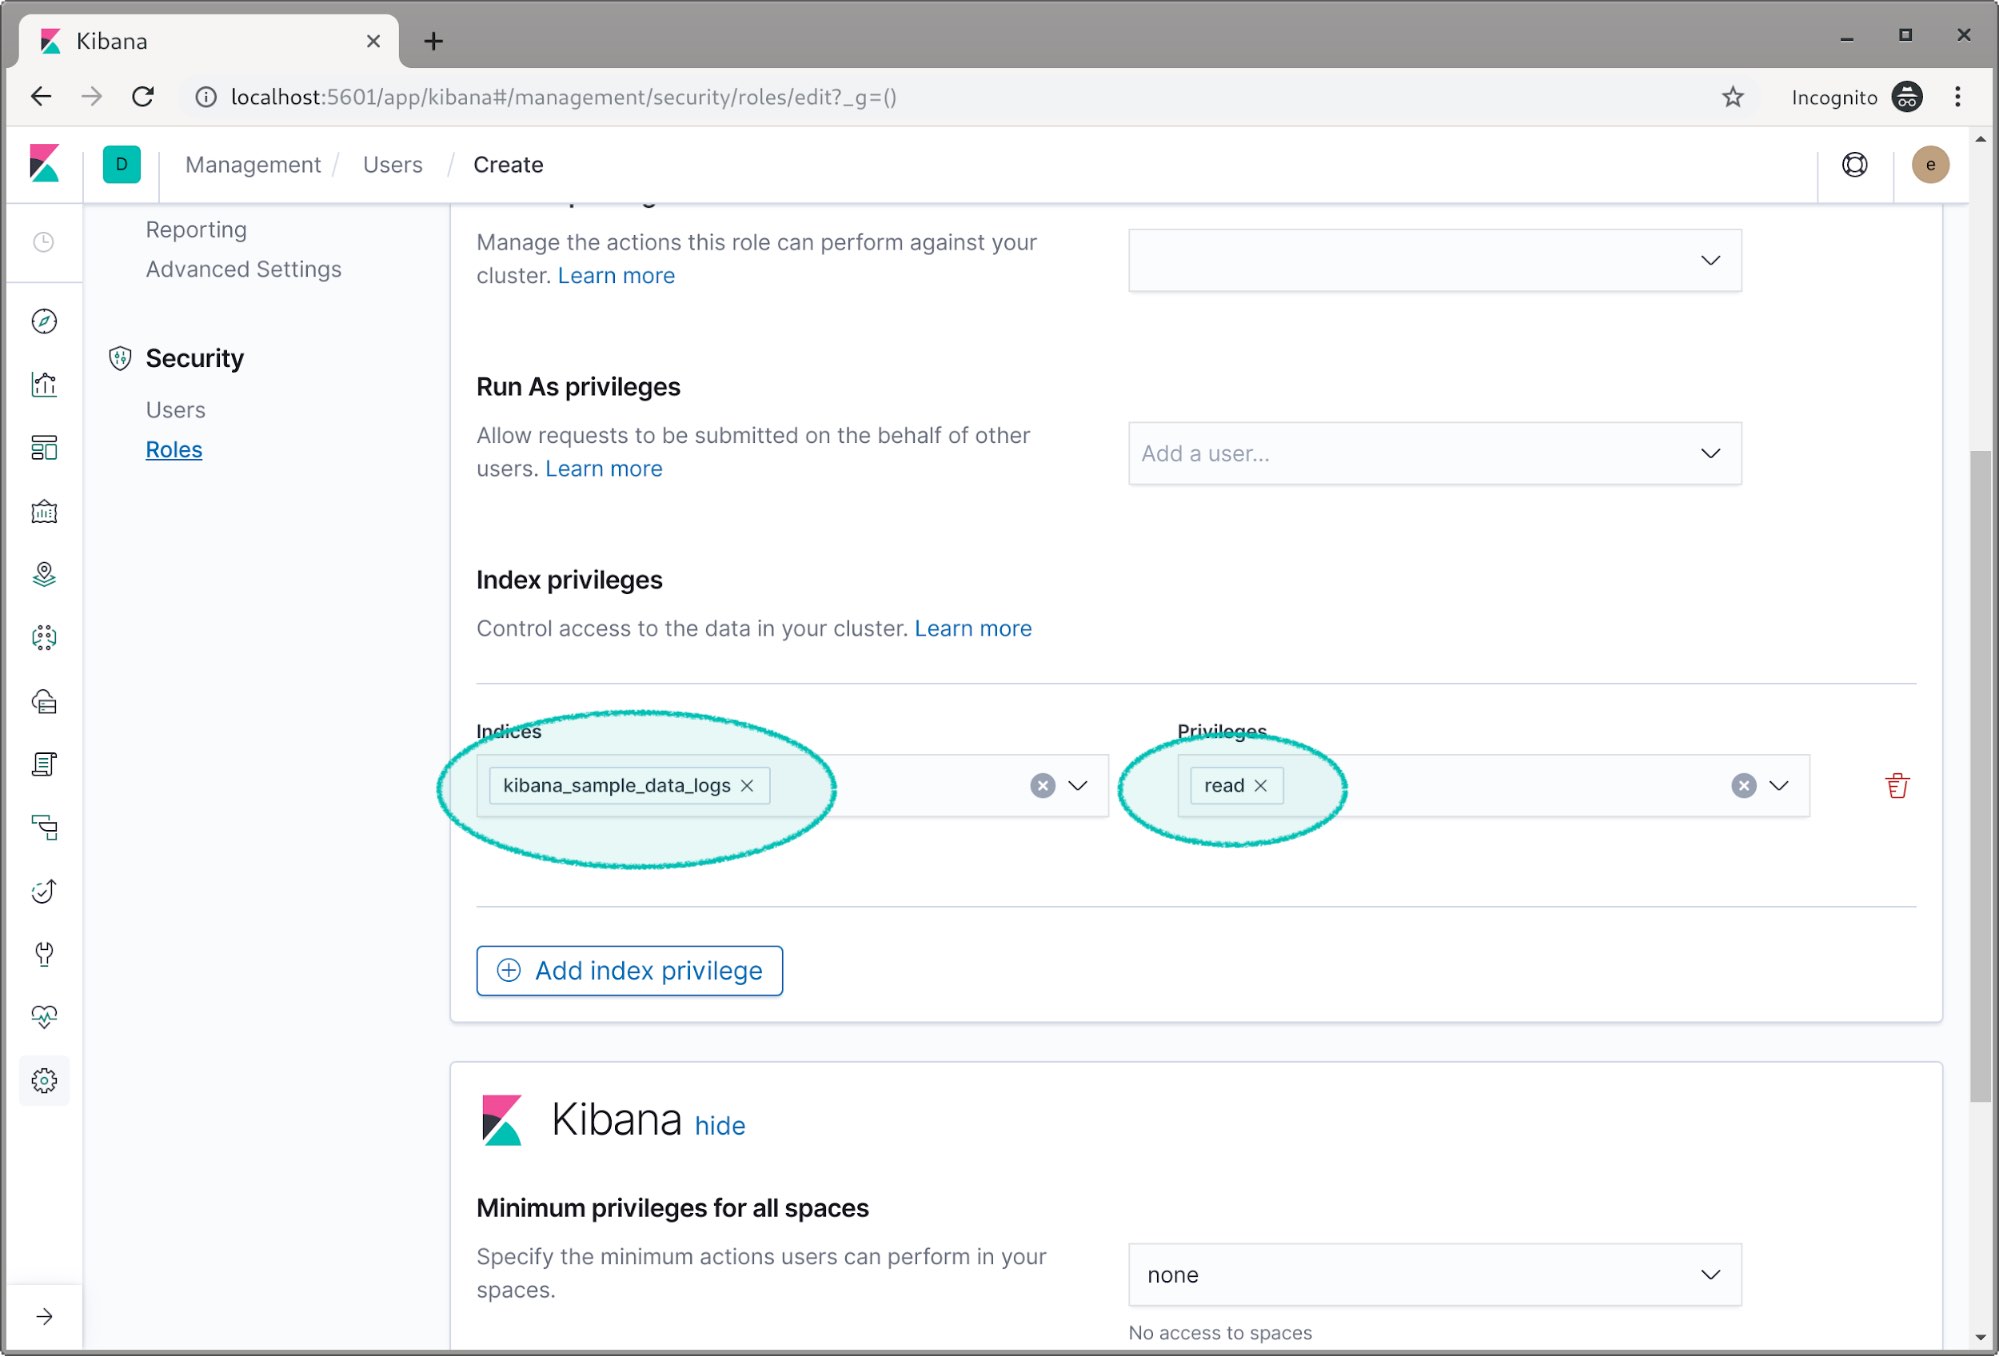Viewport: 1999px width, 1357px height.
Task: Open Dashboard from the sidebar icon
Action: (x=44, y=448)
